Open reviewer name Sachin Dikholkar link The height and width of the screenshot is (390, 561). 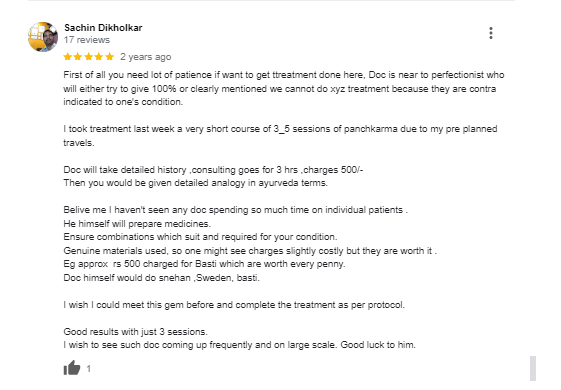click(103, 28)
